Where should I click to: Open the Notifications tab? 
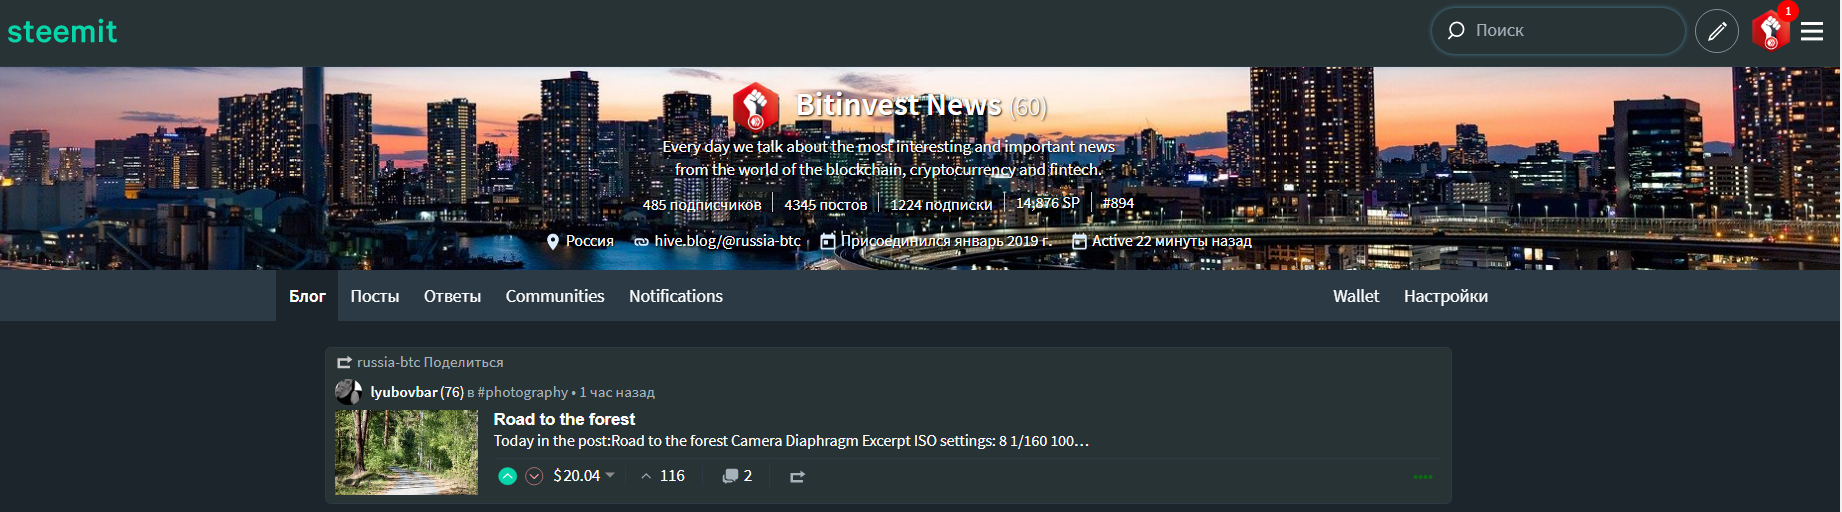click(x=676, y=296)
